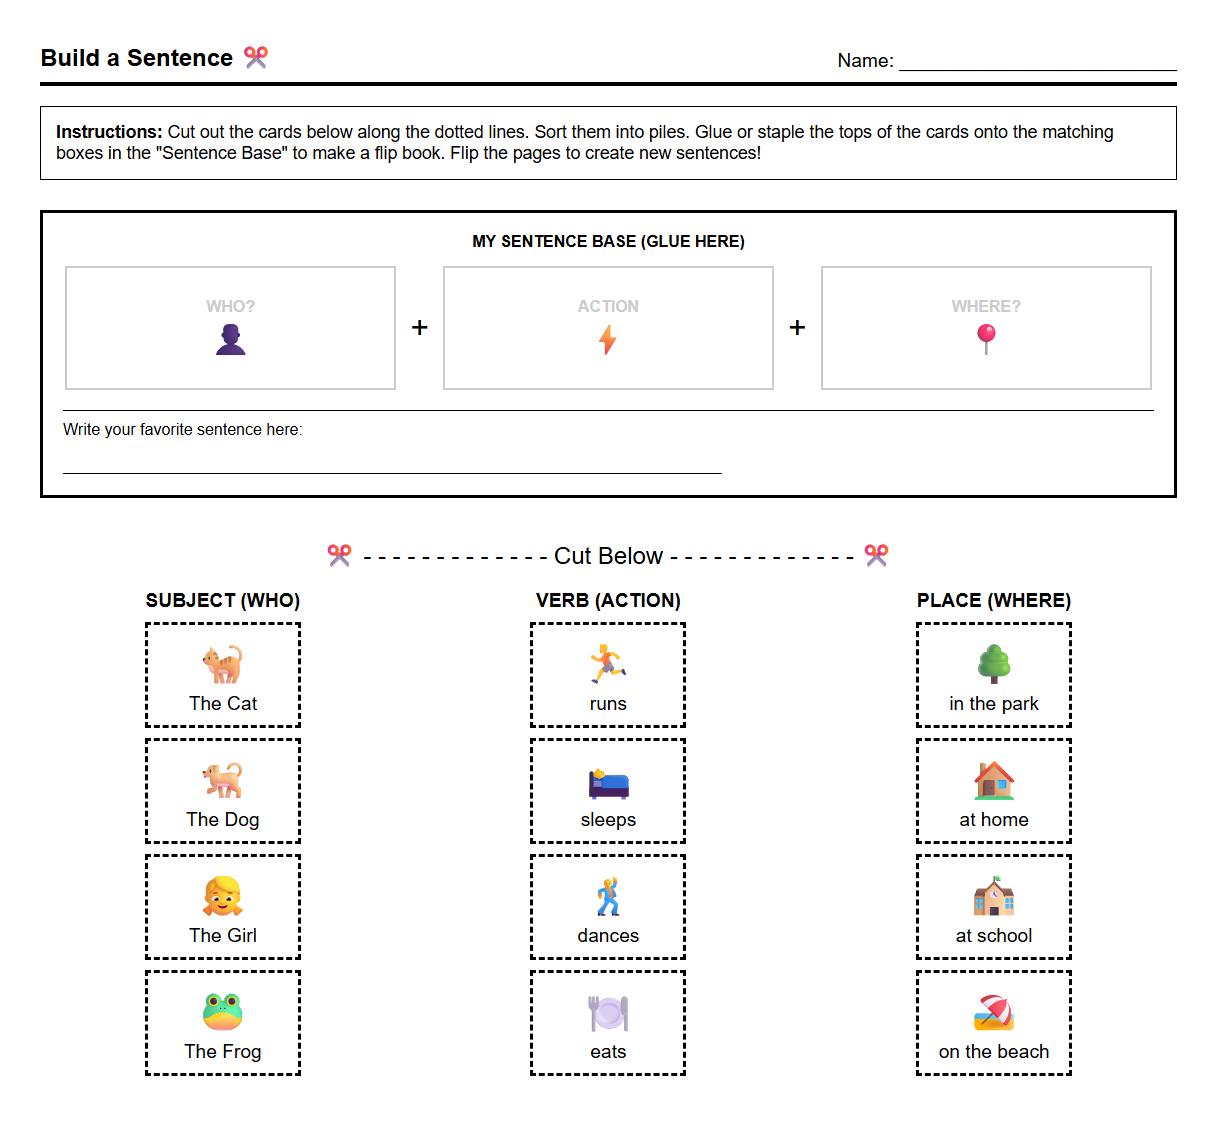The width and height of the screenshot is (1217, 1126).
Task: Select The Dog subject card
Action: (222, 791)
